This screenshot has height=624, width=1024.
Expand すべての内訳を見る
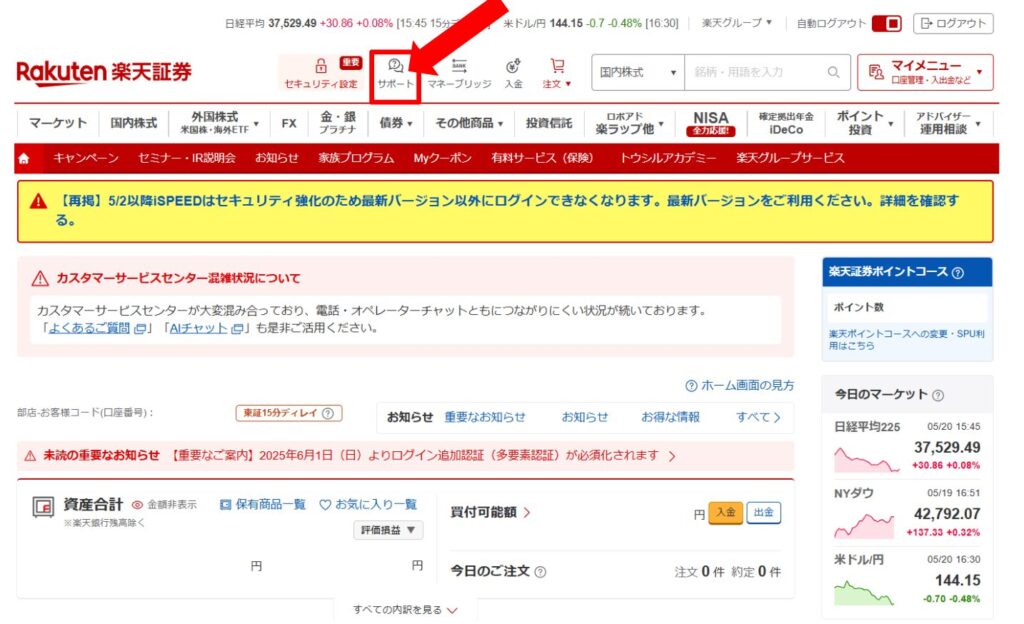click(405, 610)
